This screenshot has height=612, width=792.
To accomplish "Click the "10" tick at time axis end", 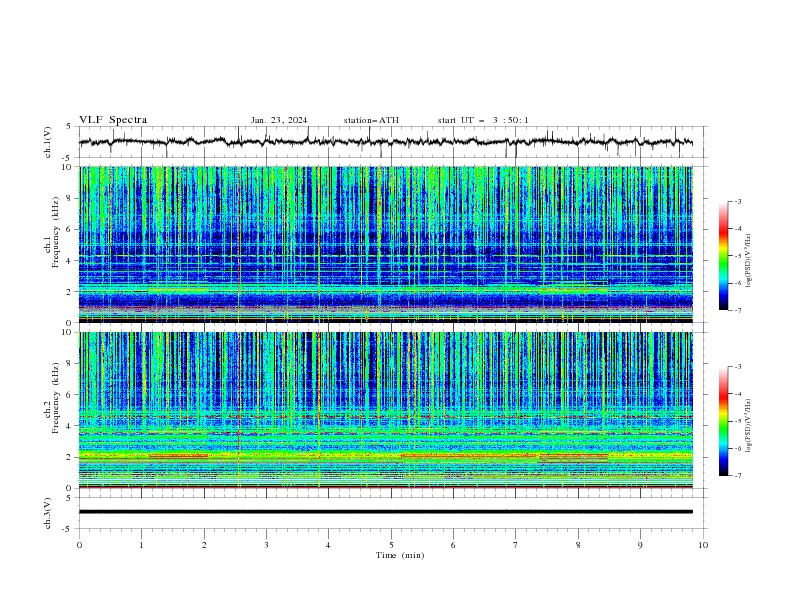I will click(x=703, y=545).
